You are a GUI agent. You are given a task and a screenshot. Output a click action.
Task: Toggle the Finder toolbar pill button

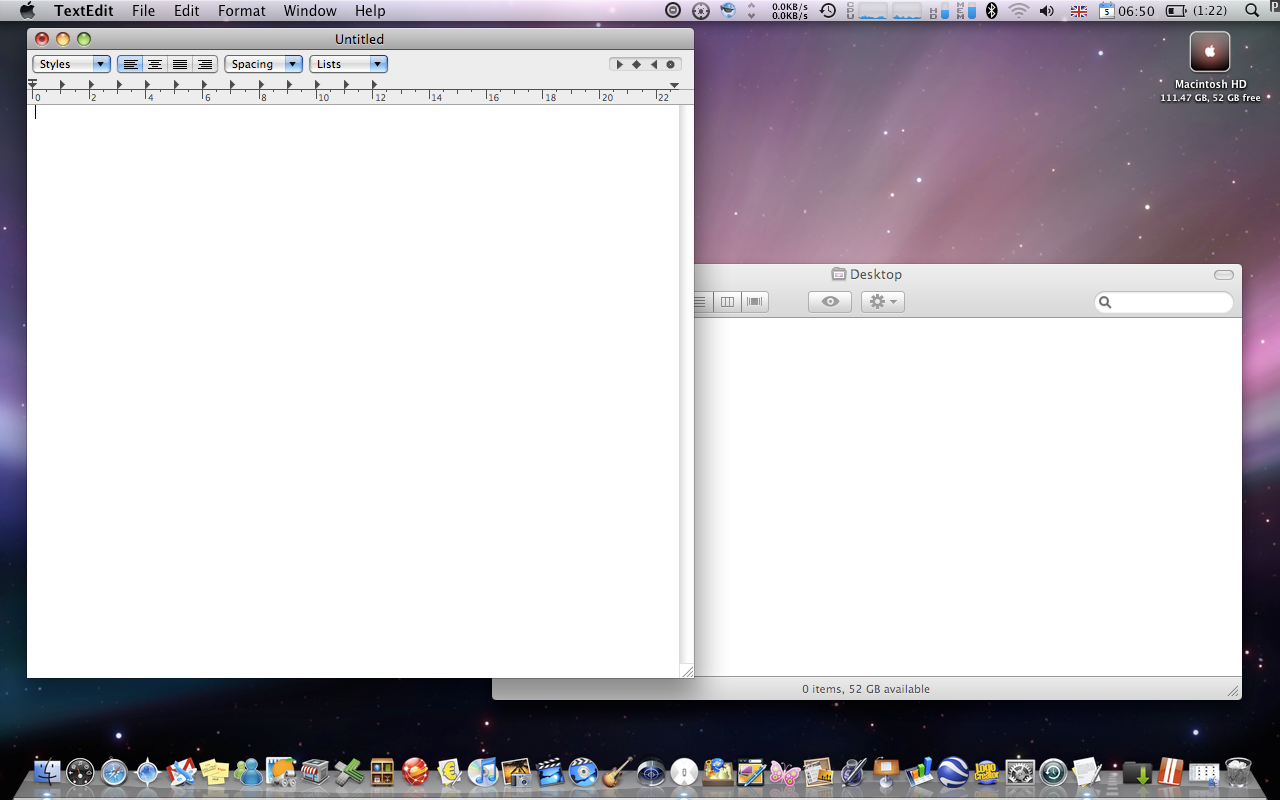(x=1224, y=275)
